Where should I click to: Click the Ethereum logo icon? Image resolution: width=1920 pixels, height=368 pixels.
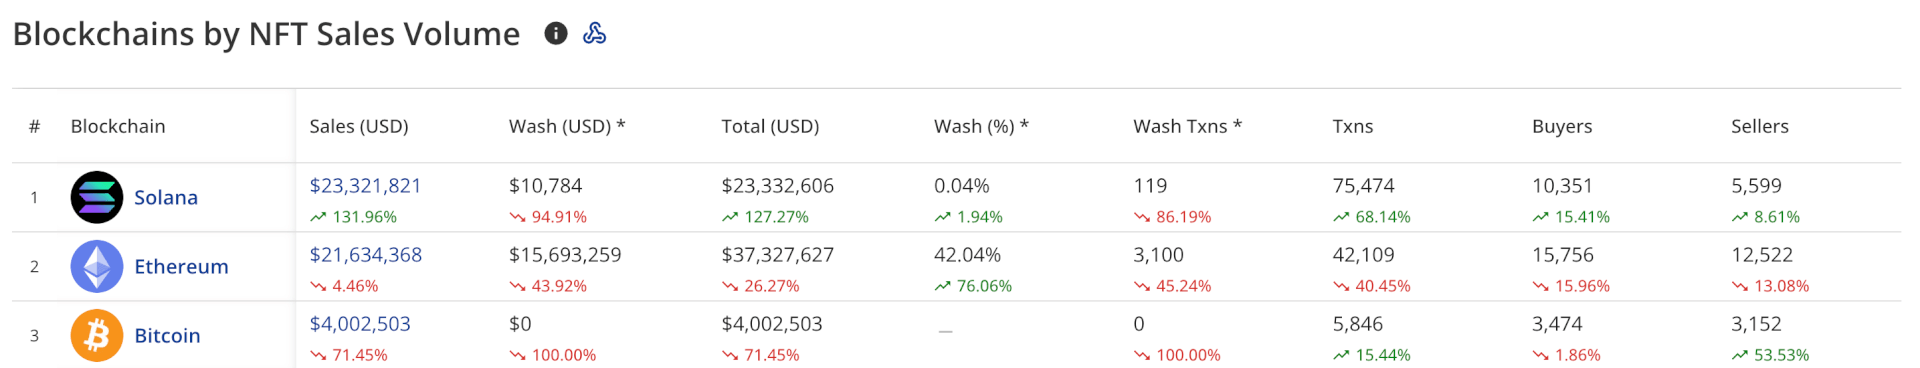[x=97, y=266]
